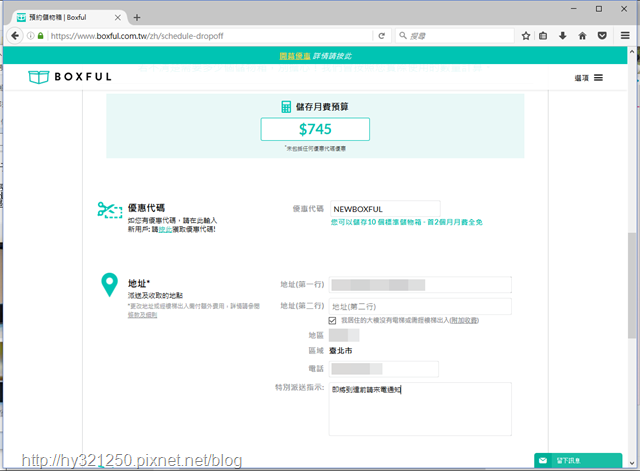Click the Boxful logo
This screenshot has width=640, height=471.
70,77
